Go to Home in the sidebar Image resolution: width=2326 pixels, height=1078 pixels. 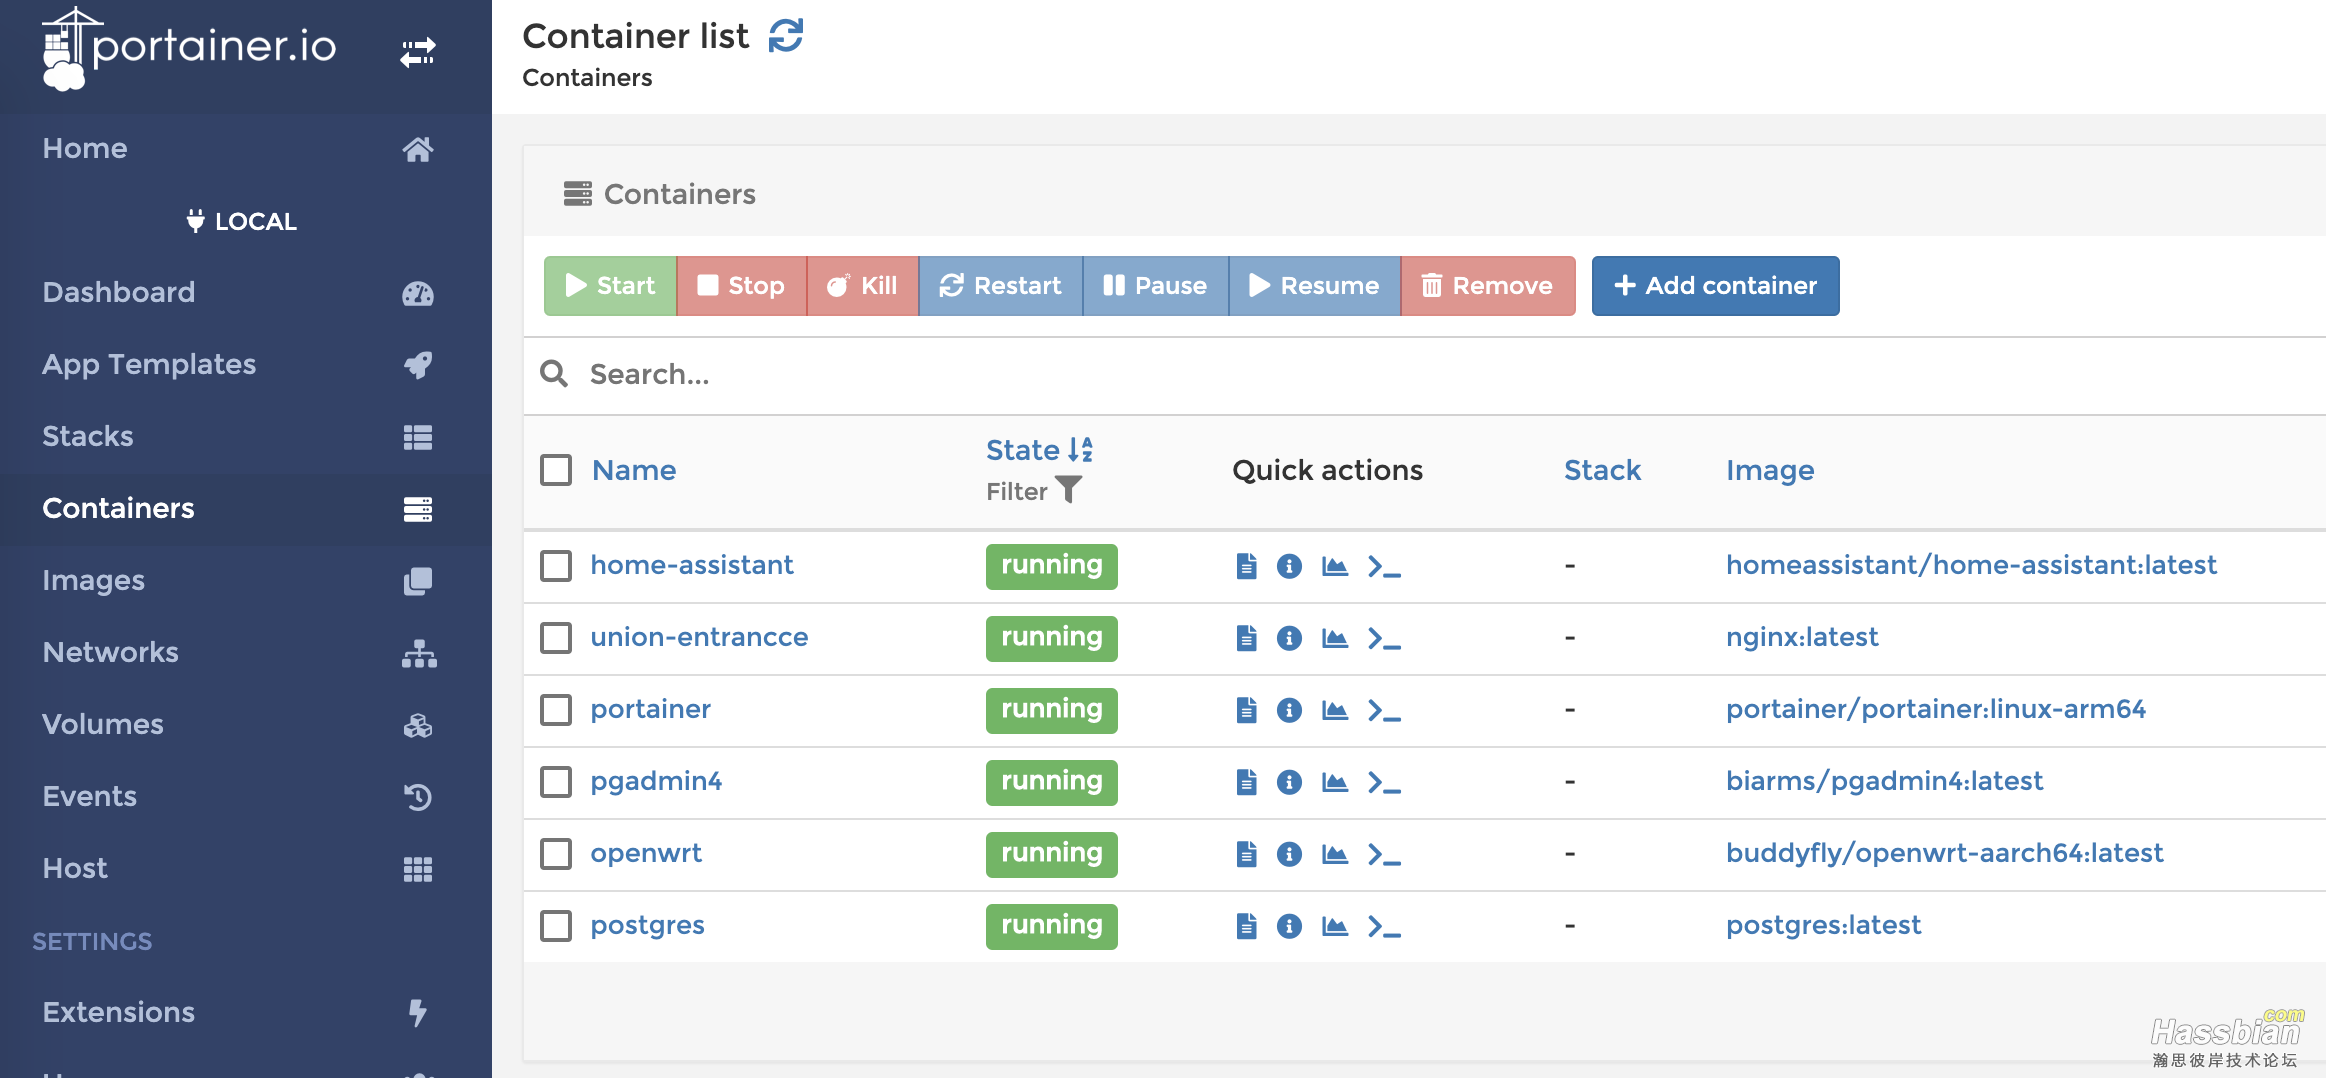[245, 148]
